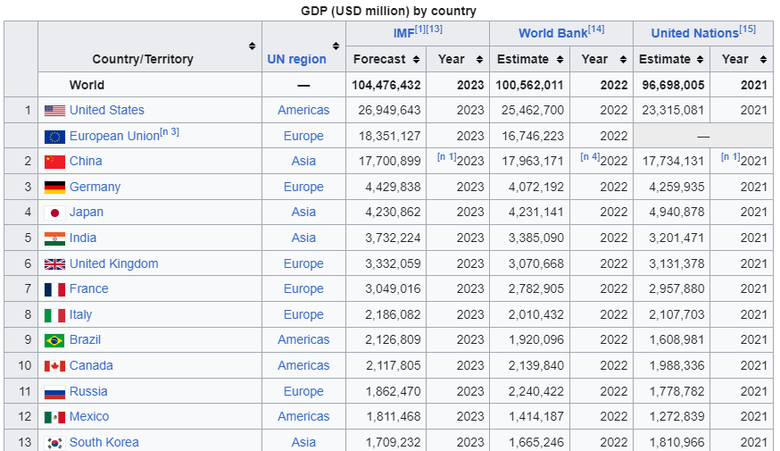Click the Brazil flag icon
This screenshot has width=780, height=451.
coord(55,341)
